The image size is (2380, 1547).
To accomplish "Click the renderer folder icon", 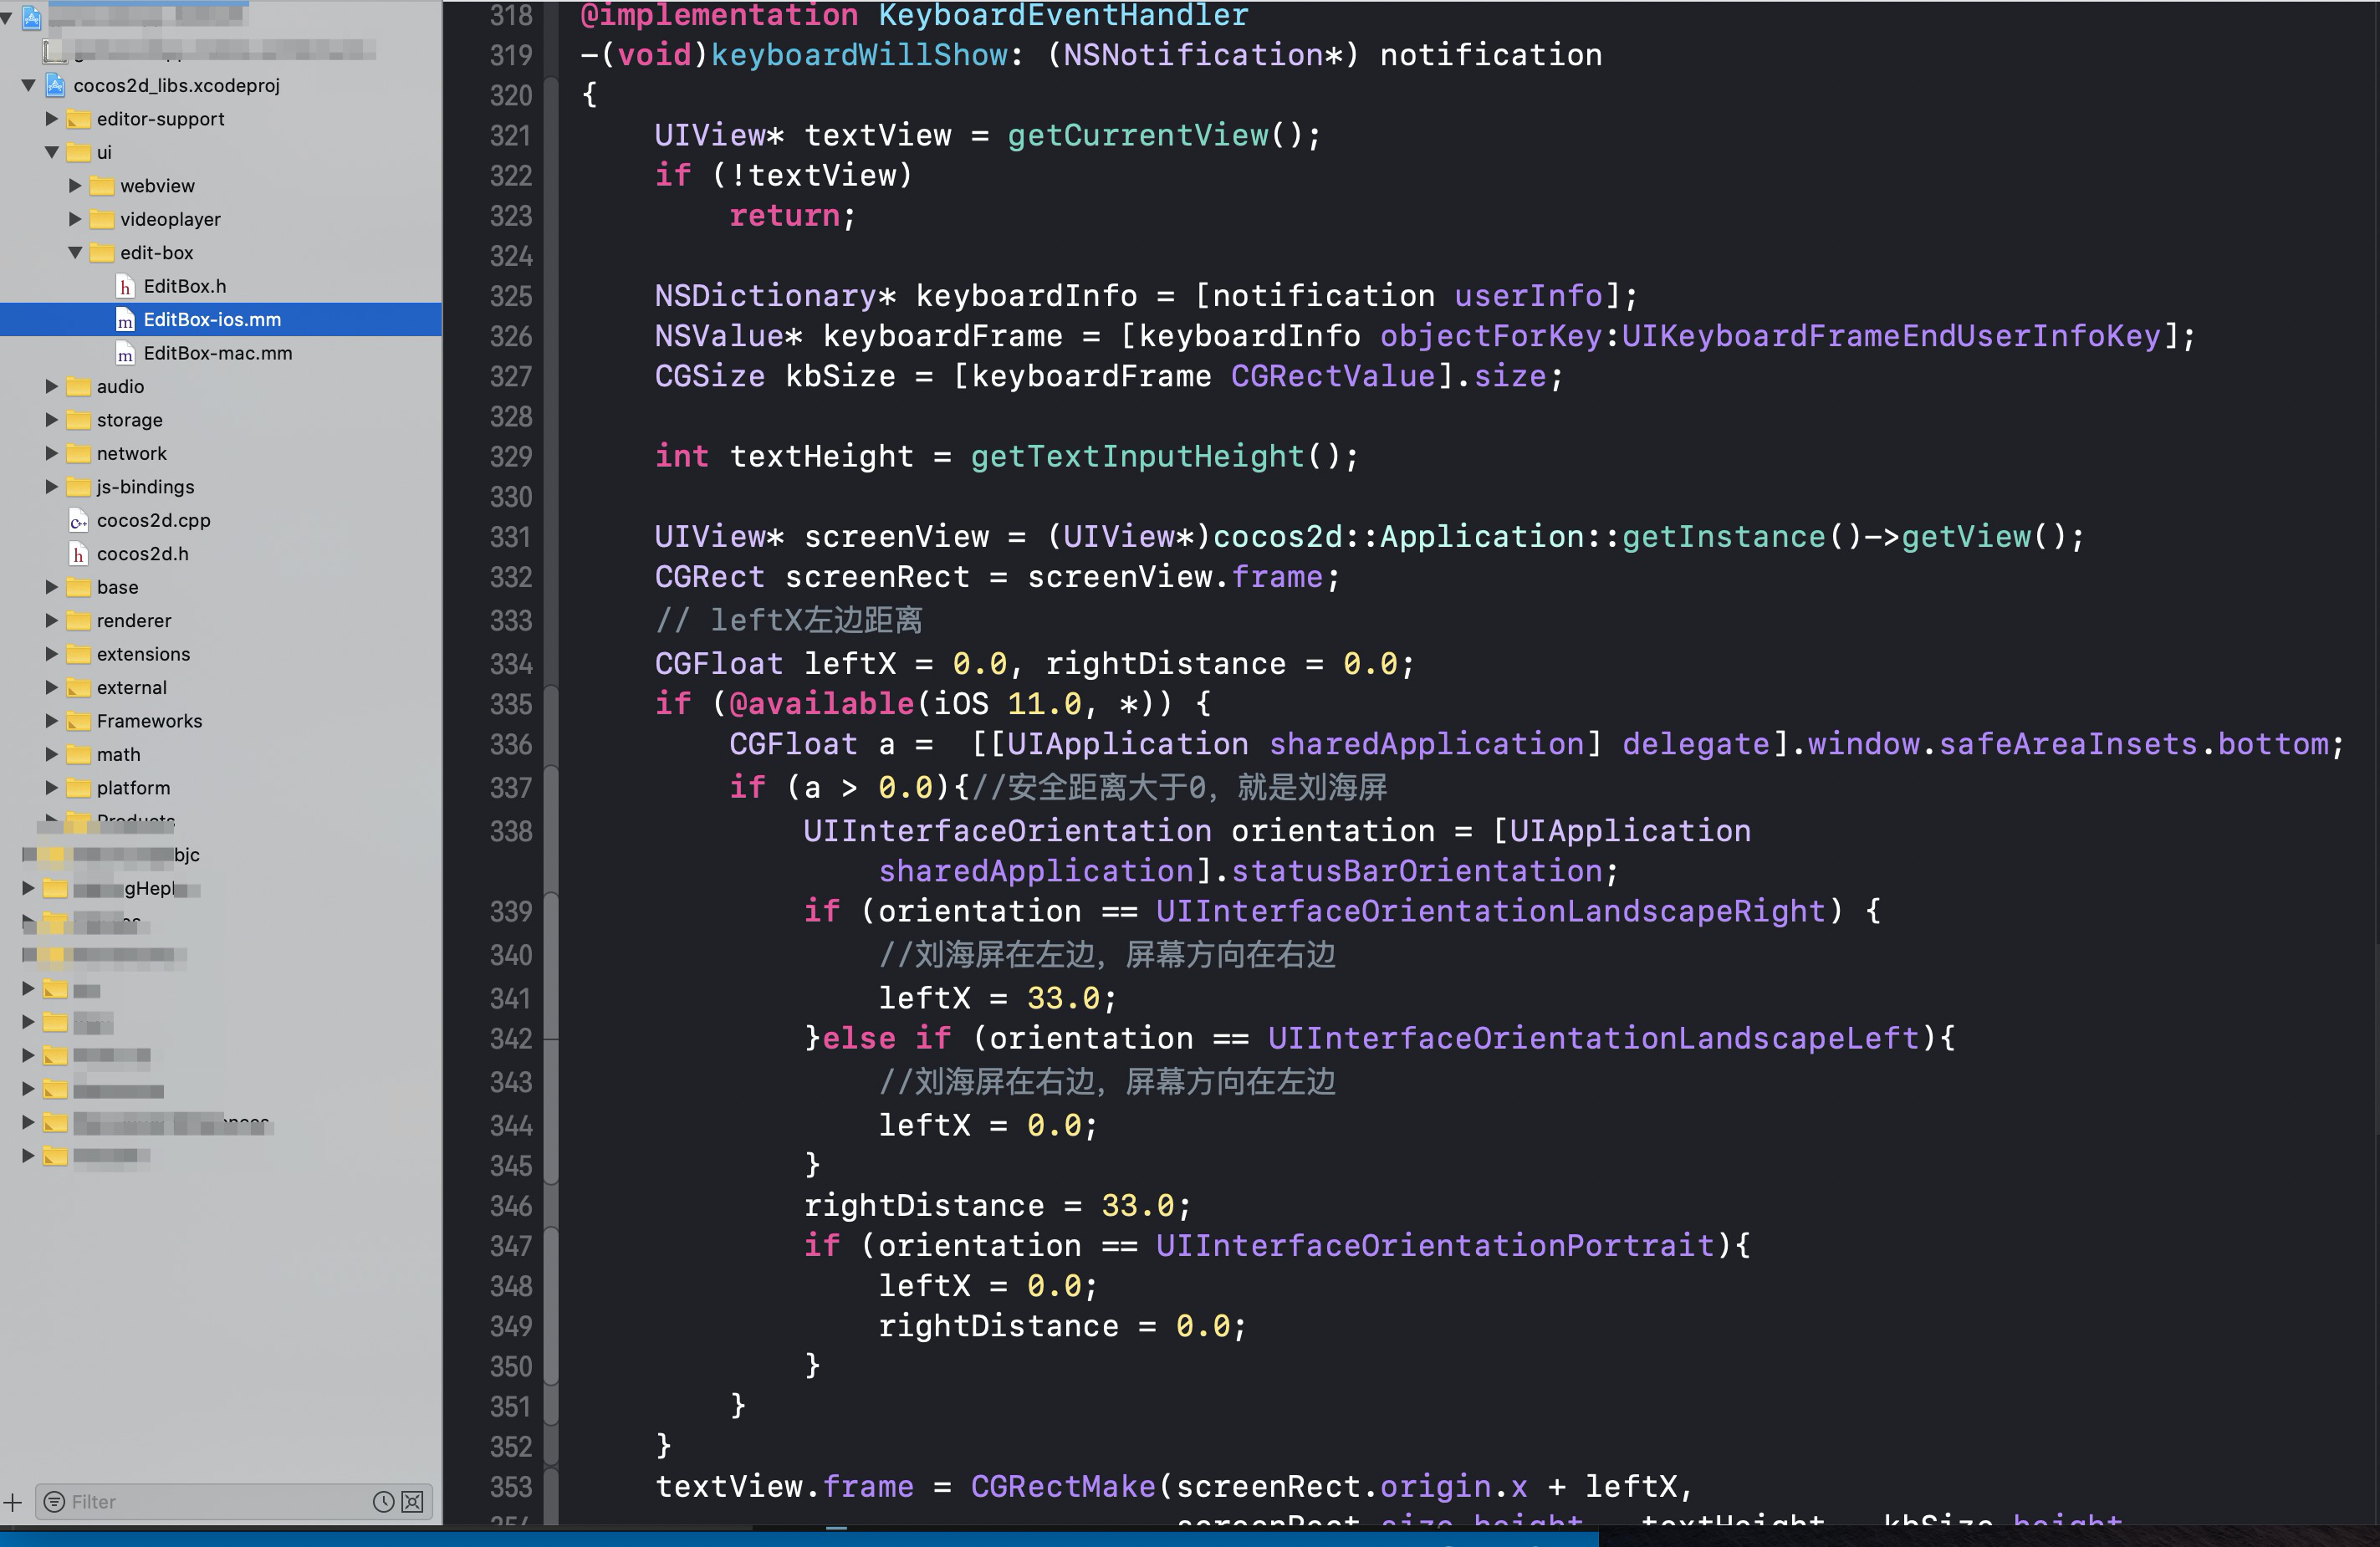I will pyautogui.click(x=78, y=621).
